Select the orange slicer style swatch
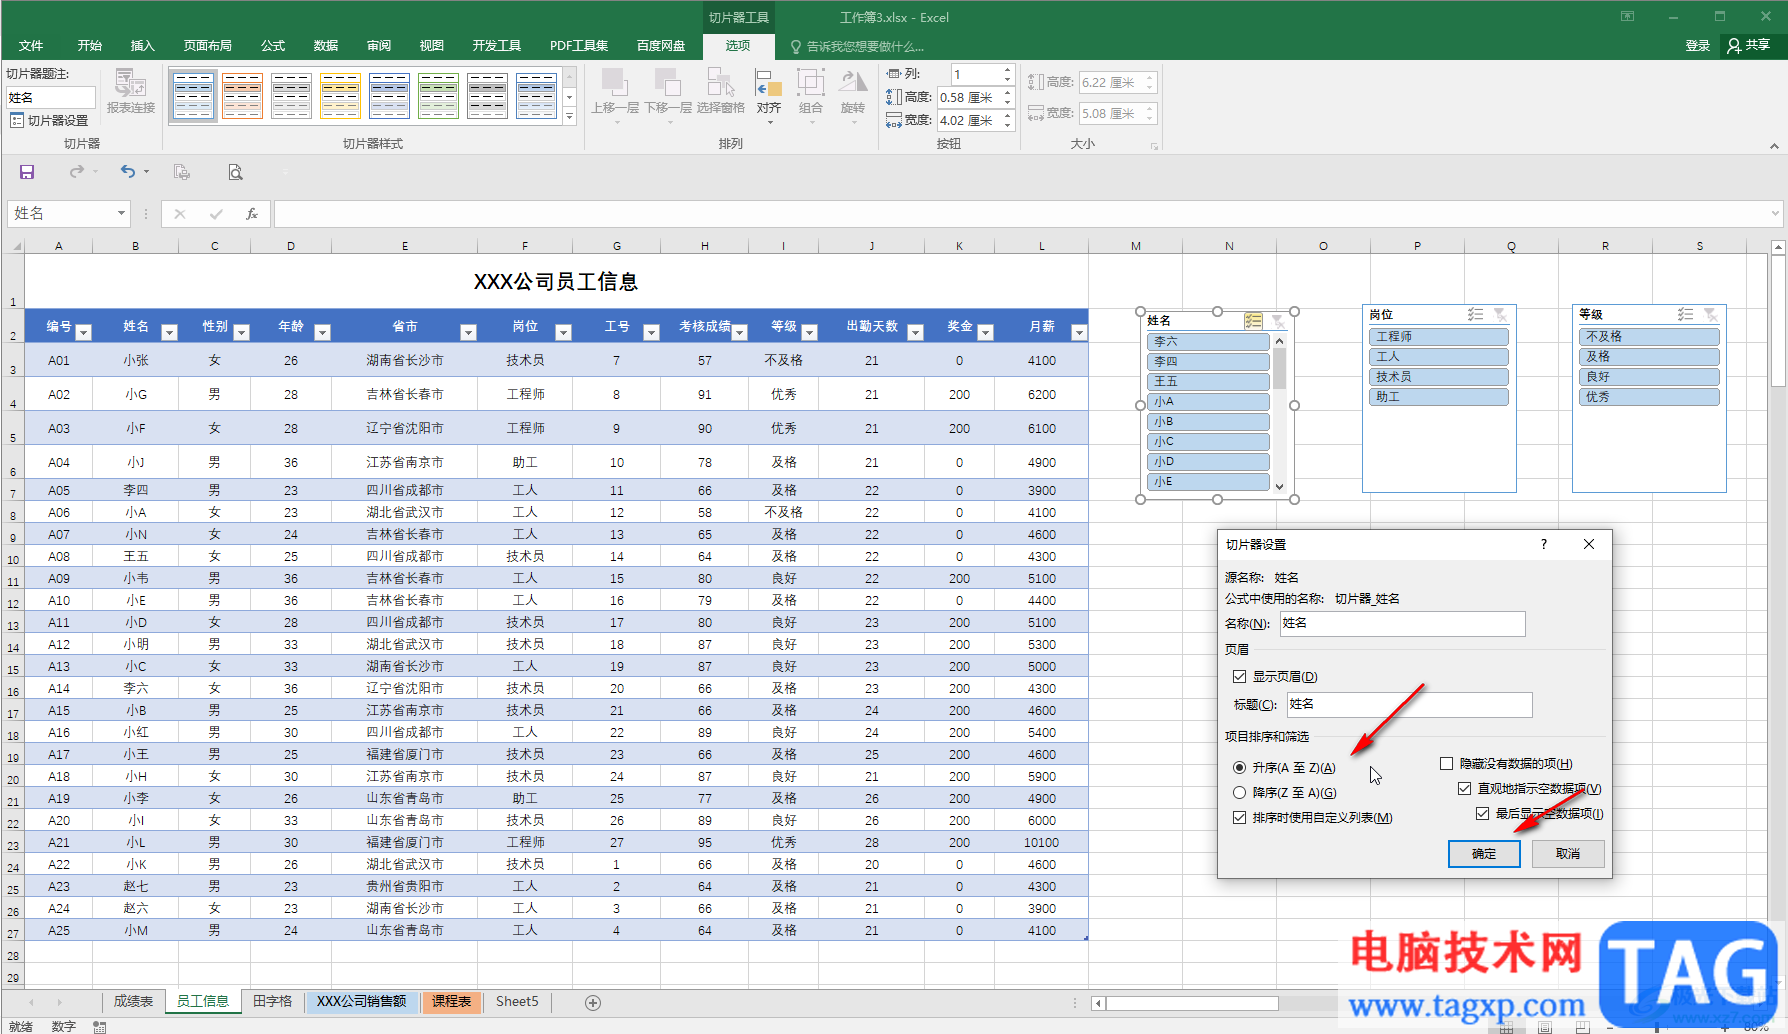Image resolution: width=1788 pixels, height=1034 pixels. click(x=242, y=96)
